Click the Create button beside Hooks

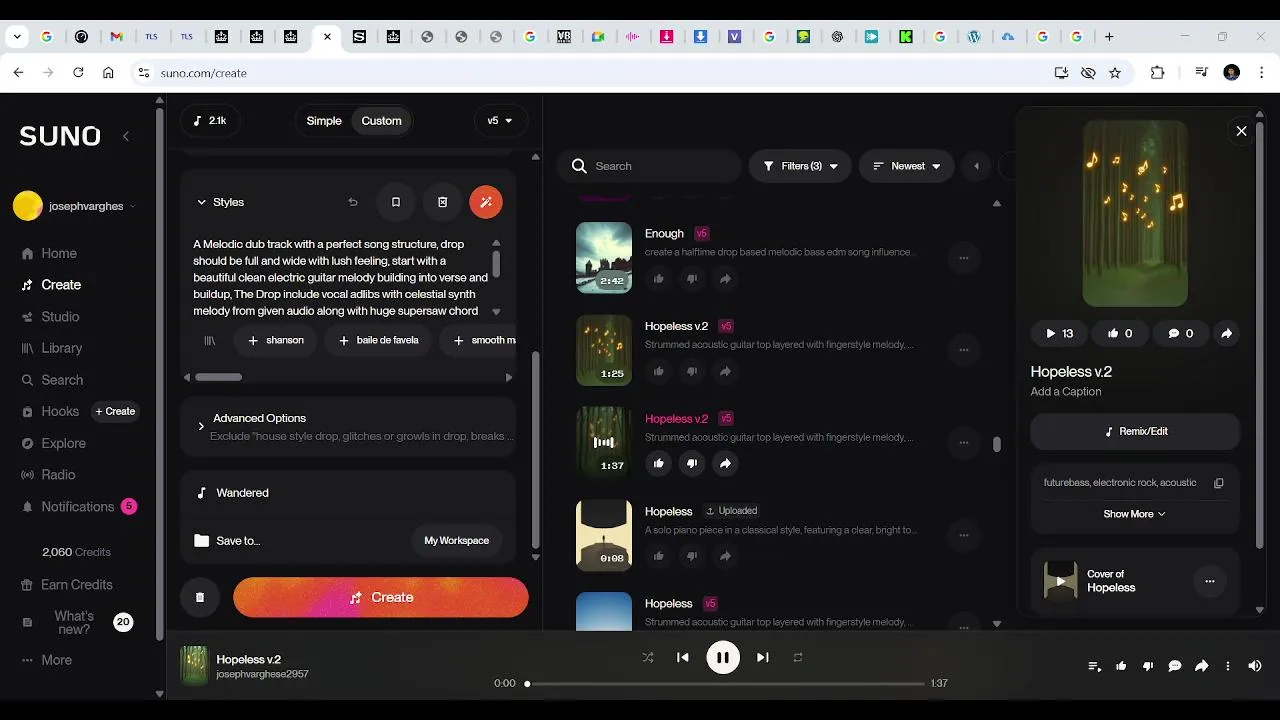tap(115, 411)
